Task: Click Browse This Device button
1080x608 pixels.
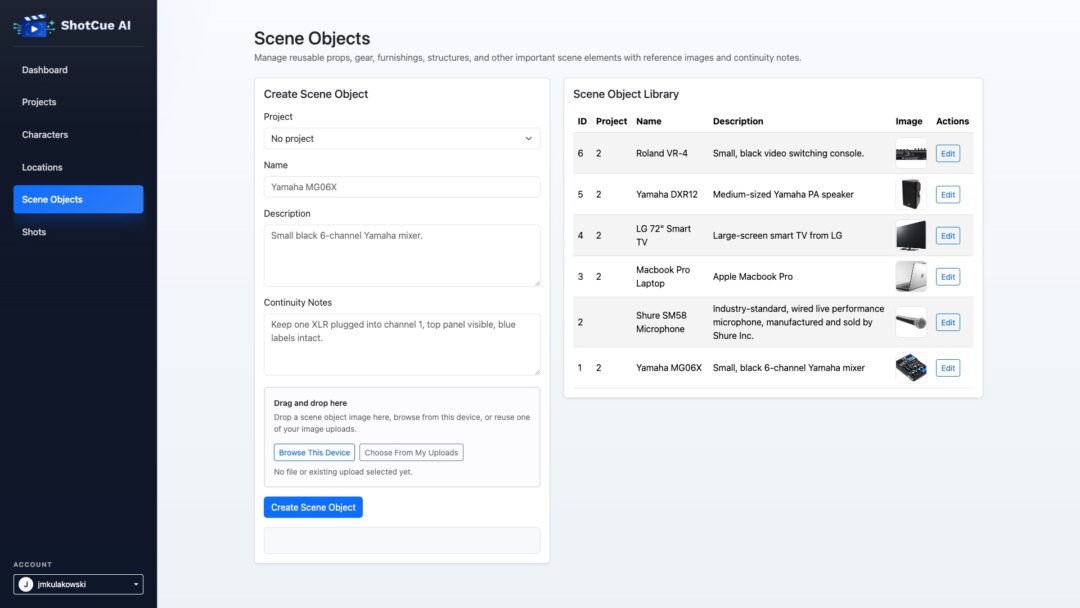Action: tap(314, 452)
